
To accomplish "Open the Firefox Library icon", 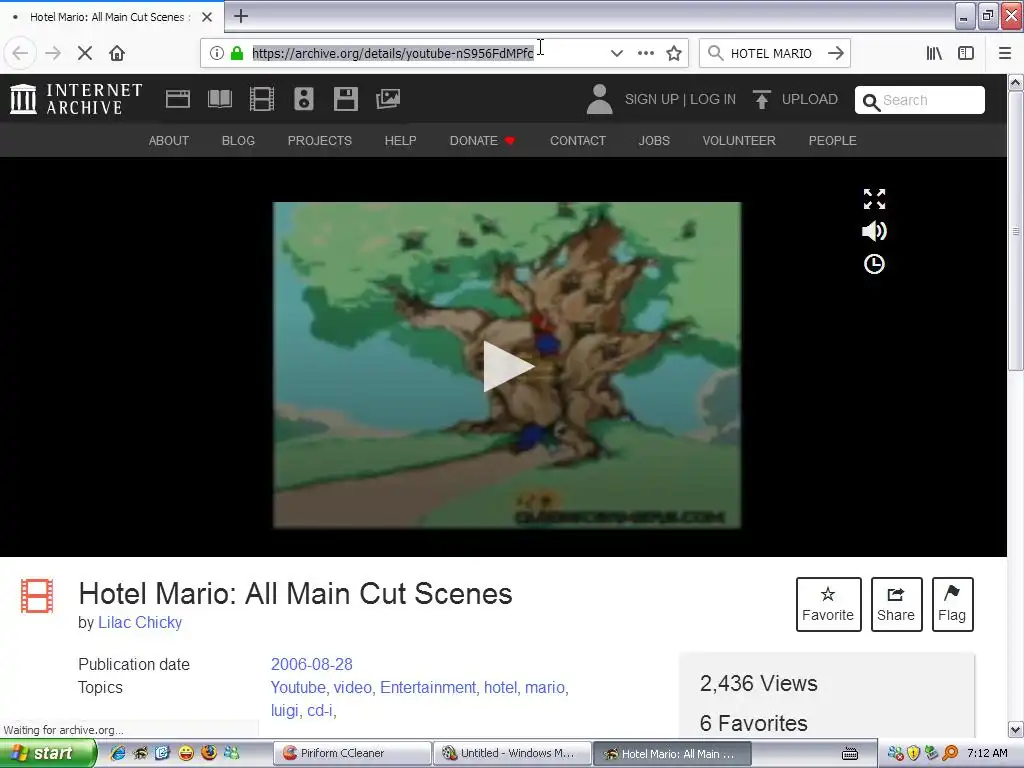I will [x=934, y=53].
